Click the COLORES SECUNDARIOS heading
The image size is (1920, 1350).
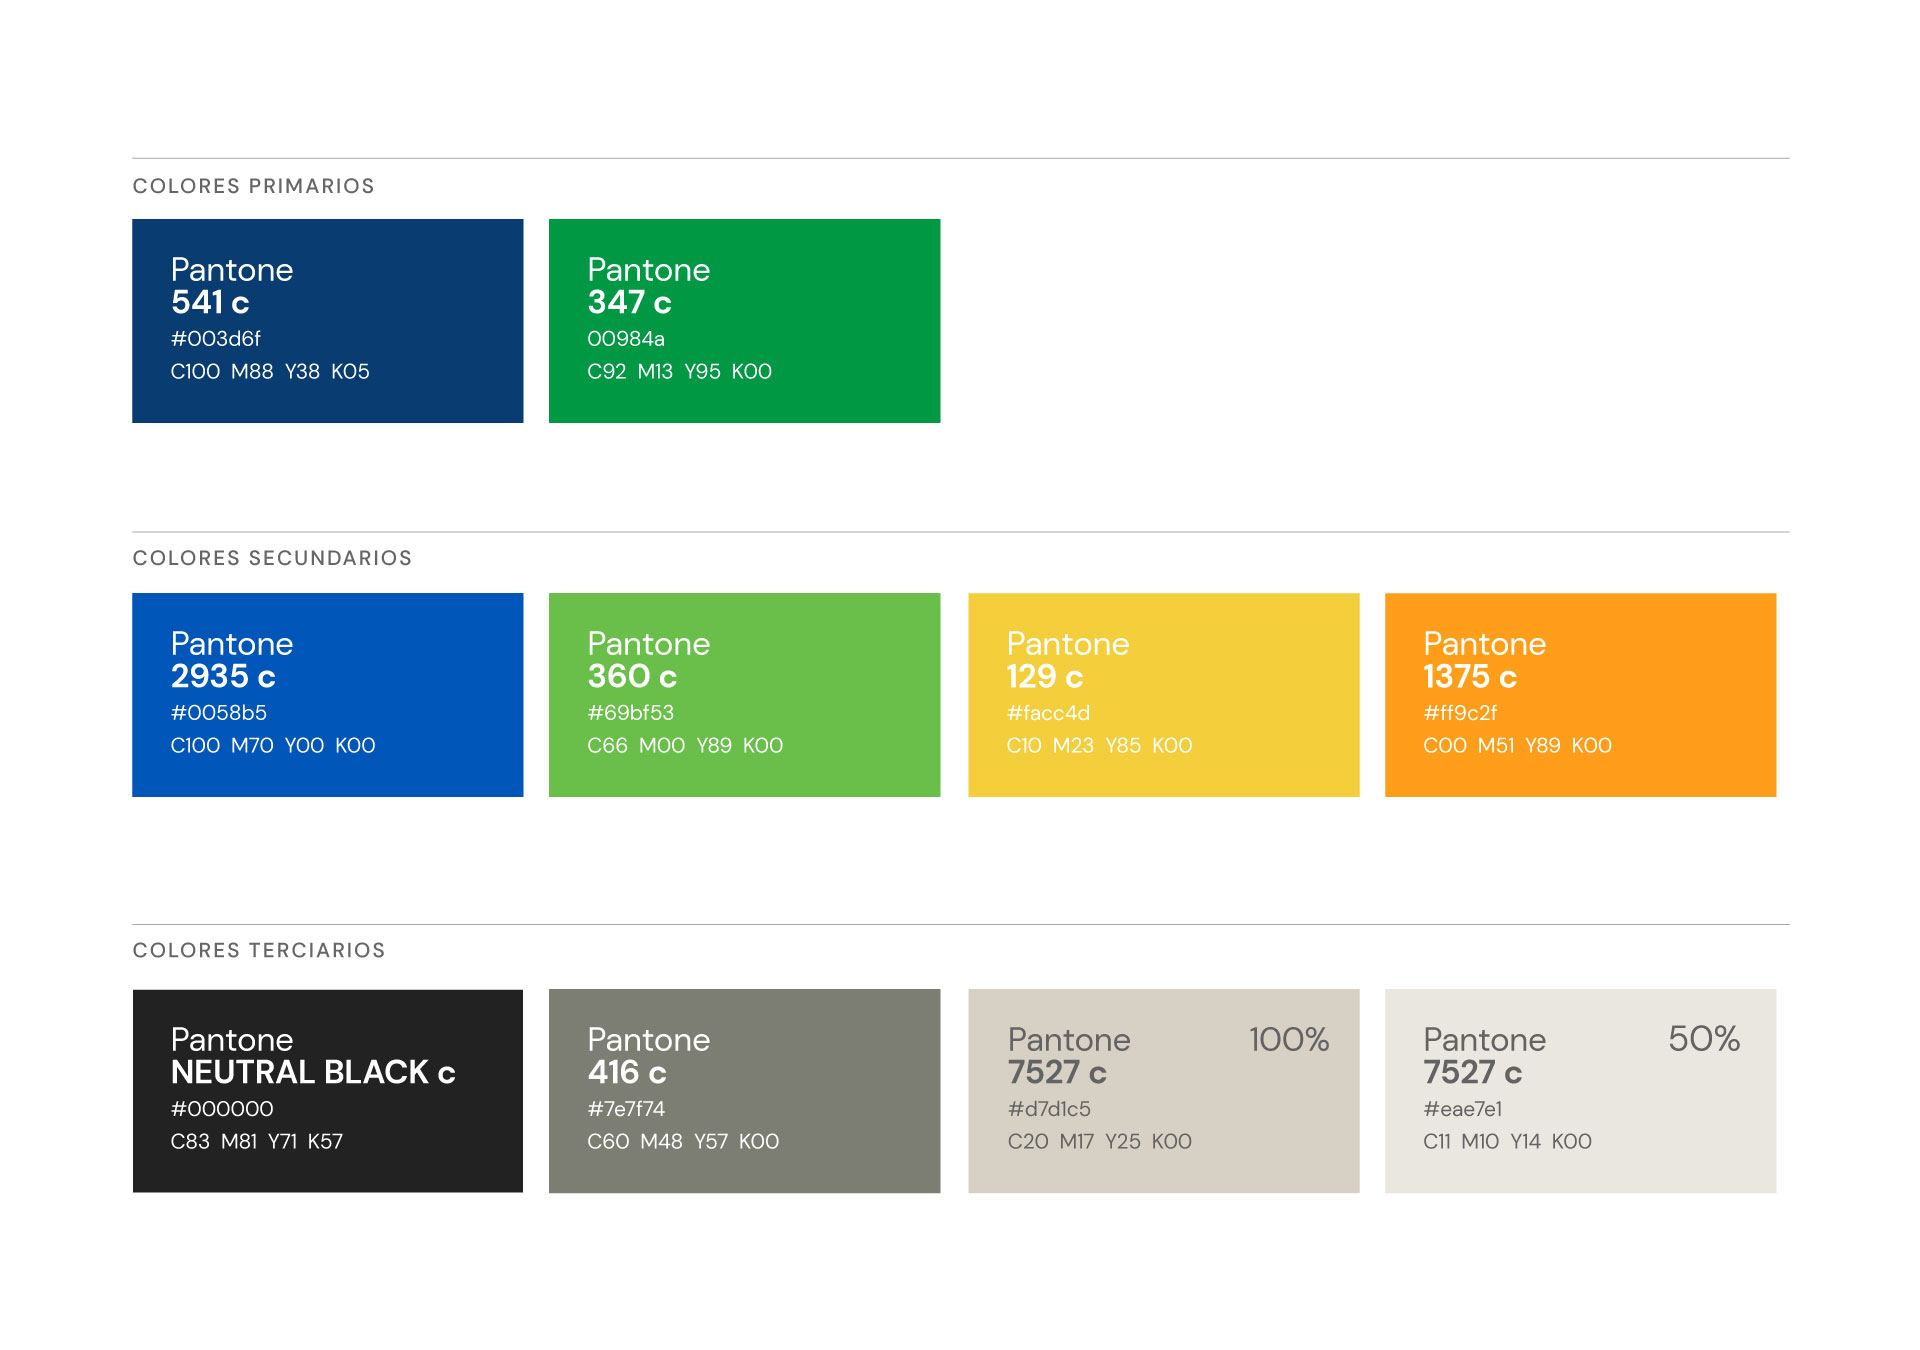click(x=272, y=558)
